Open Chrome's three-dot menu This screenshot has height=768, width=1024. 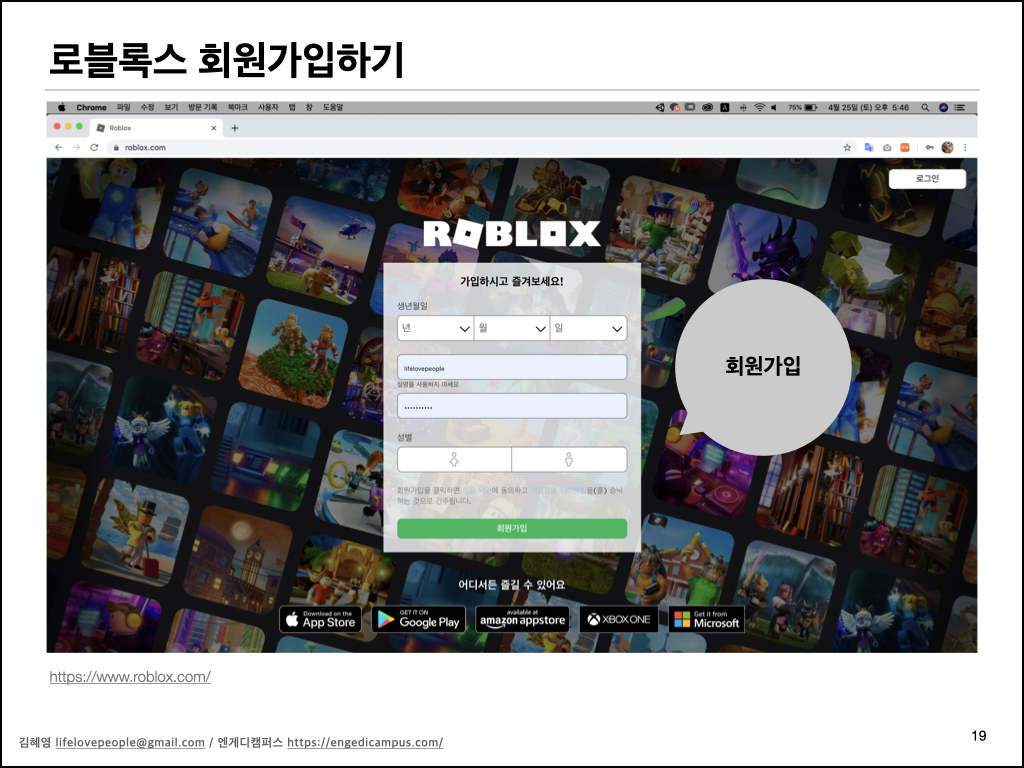(965, 148)
